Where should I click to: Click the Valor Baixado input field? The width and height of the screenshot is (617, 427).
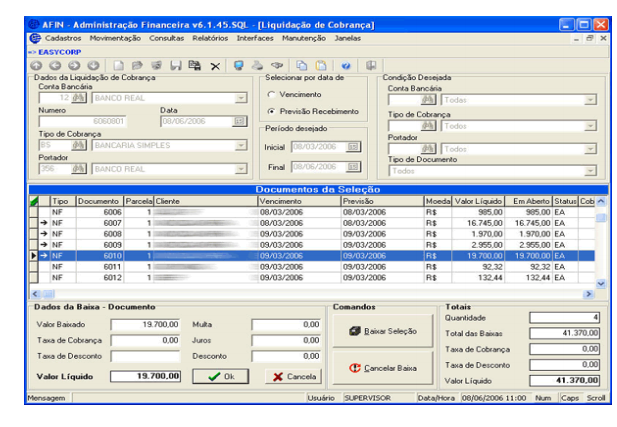[146, 324]
